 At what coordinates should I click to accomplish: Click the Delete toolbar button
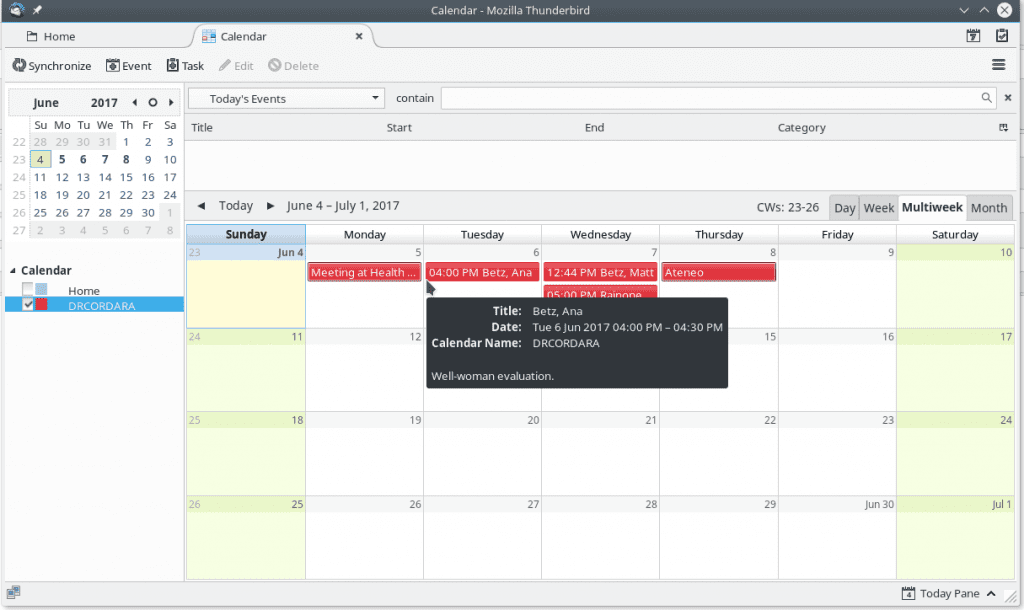pos(293,65)
